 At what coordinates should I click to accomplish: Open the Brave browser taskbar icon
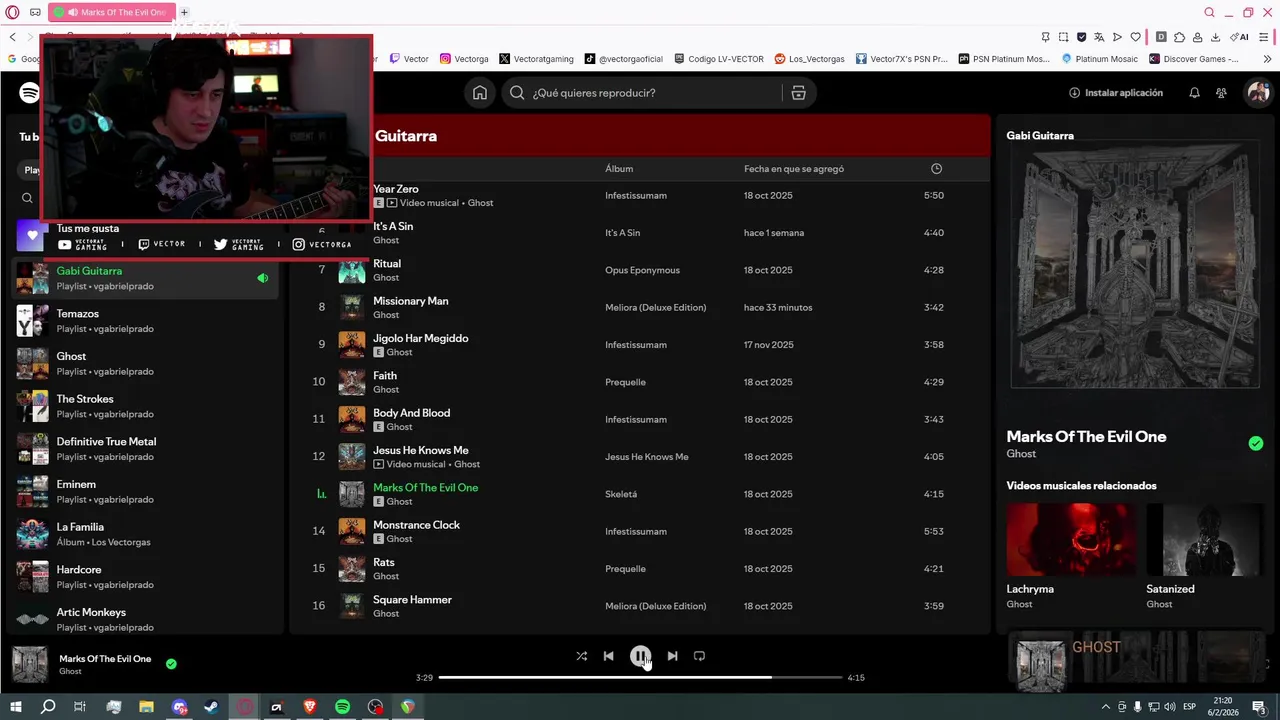click(310, 707)
